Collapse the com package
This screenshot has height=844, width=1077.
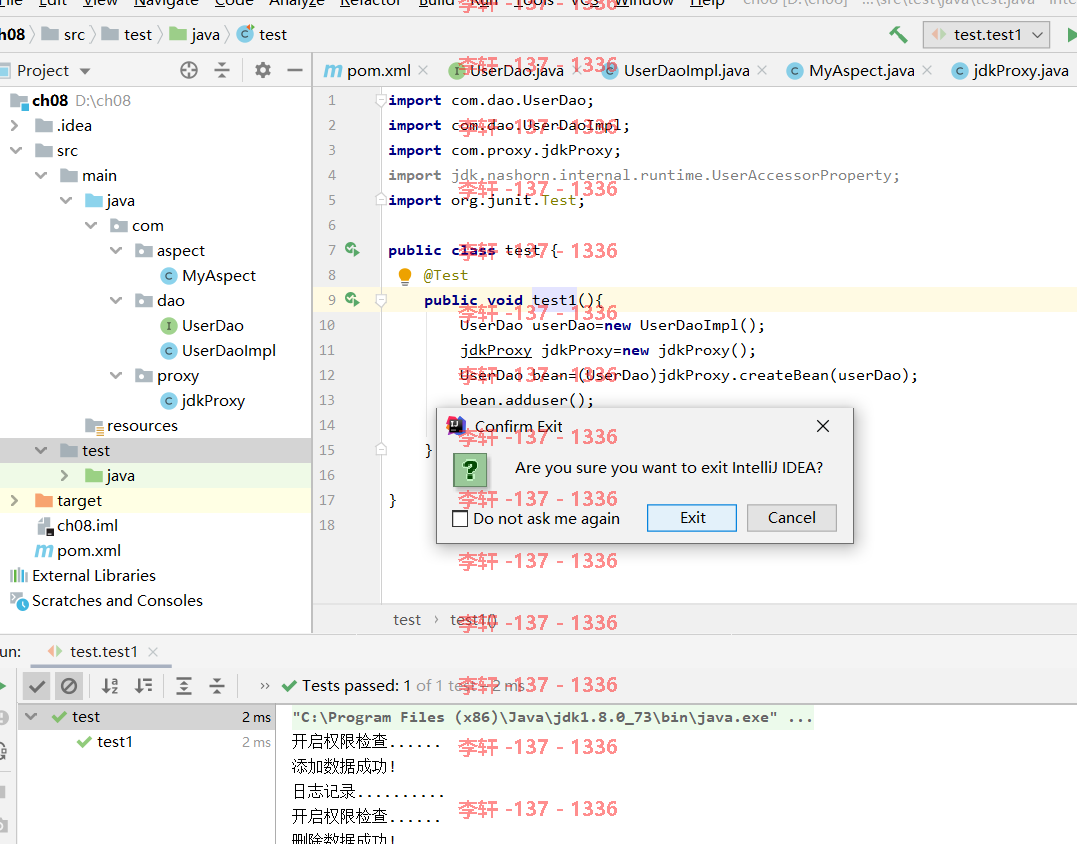[91, 225]
